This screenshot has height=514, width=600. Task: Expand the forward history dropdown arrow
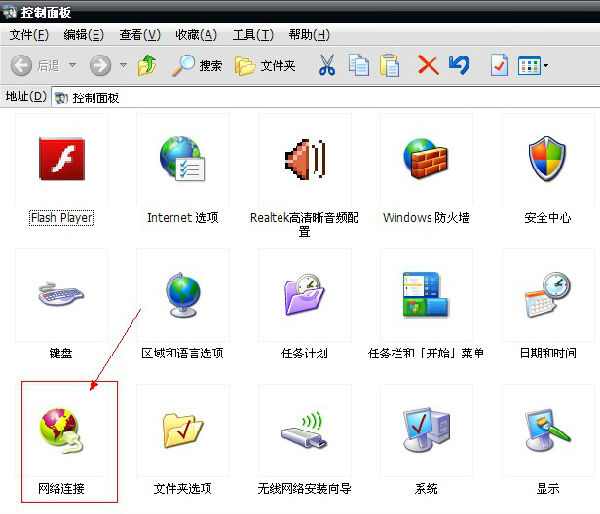123,65
